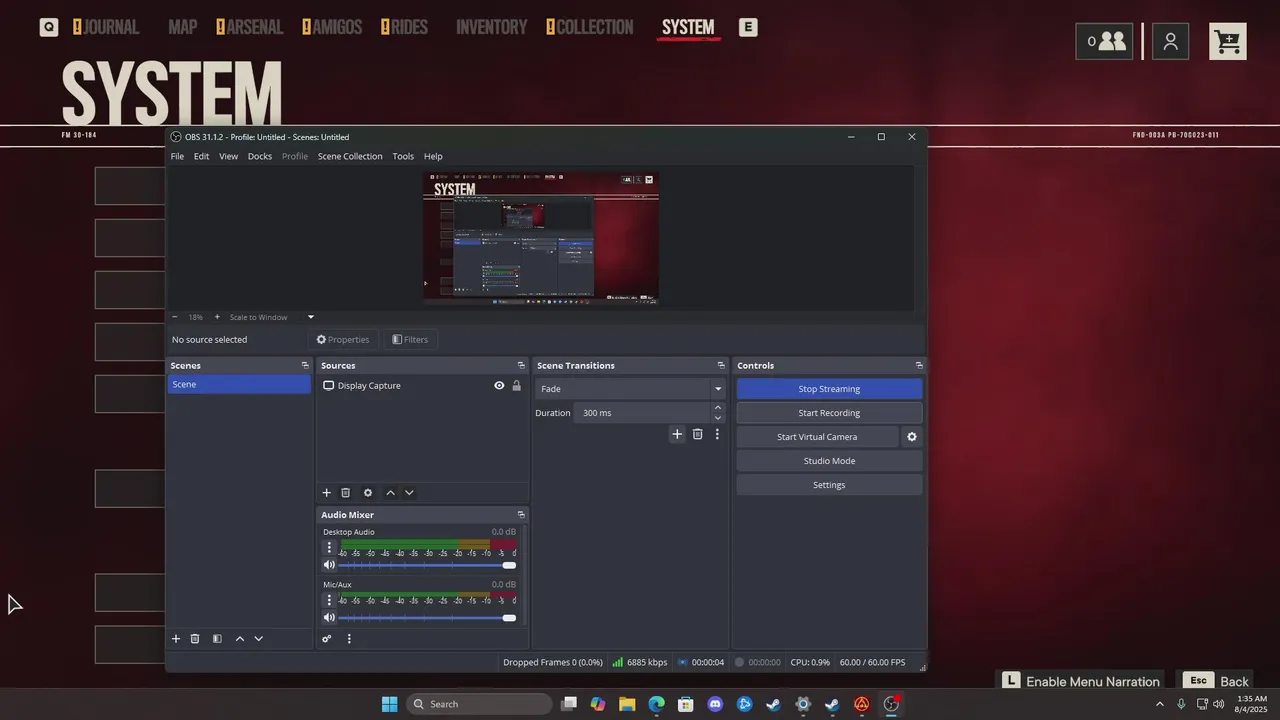Pop out the Scene Transitions dock
This screenshot has height=720, width=1280.
pos(721,365)
